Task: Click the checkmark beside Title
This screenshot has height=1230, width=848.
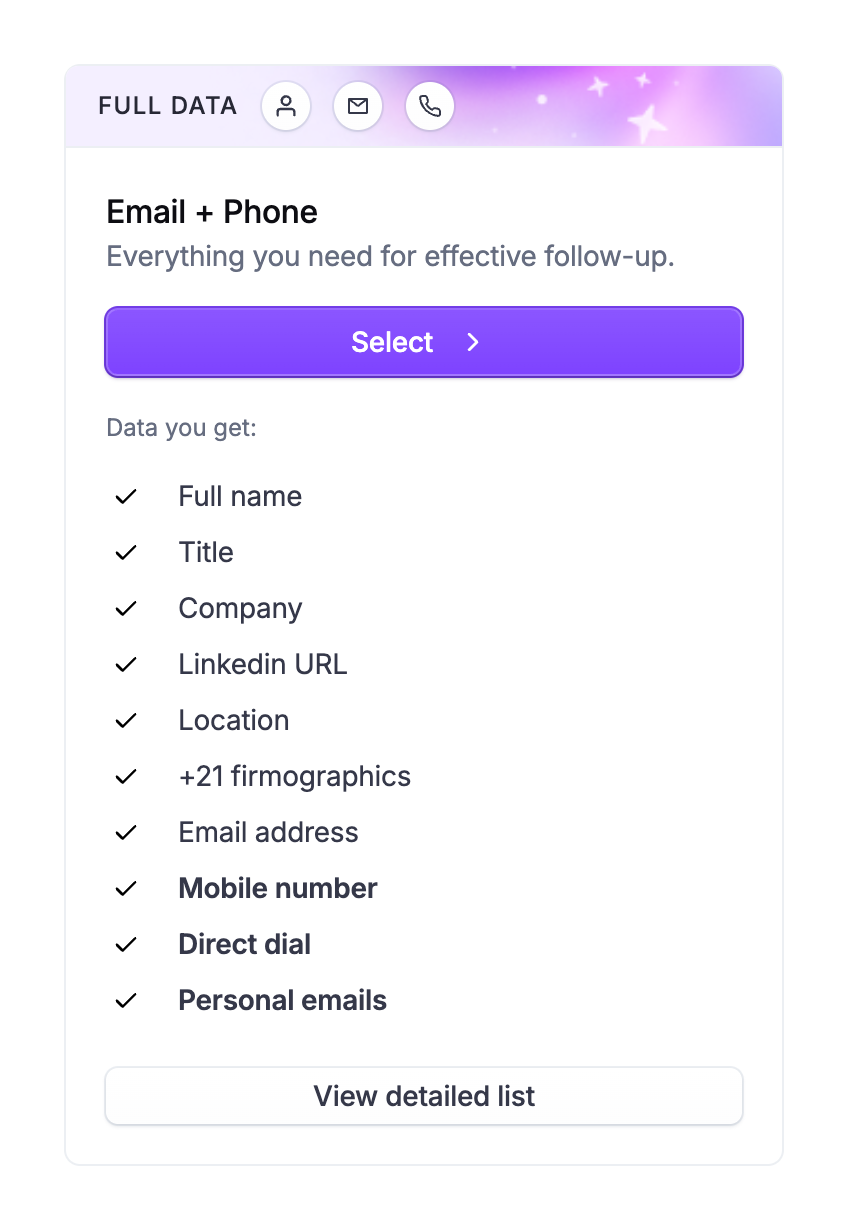Action: (x=126, y=553)
